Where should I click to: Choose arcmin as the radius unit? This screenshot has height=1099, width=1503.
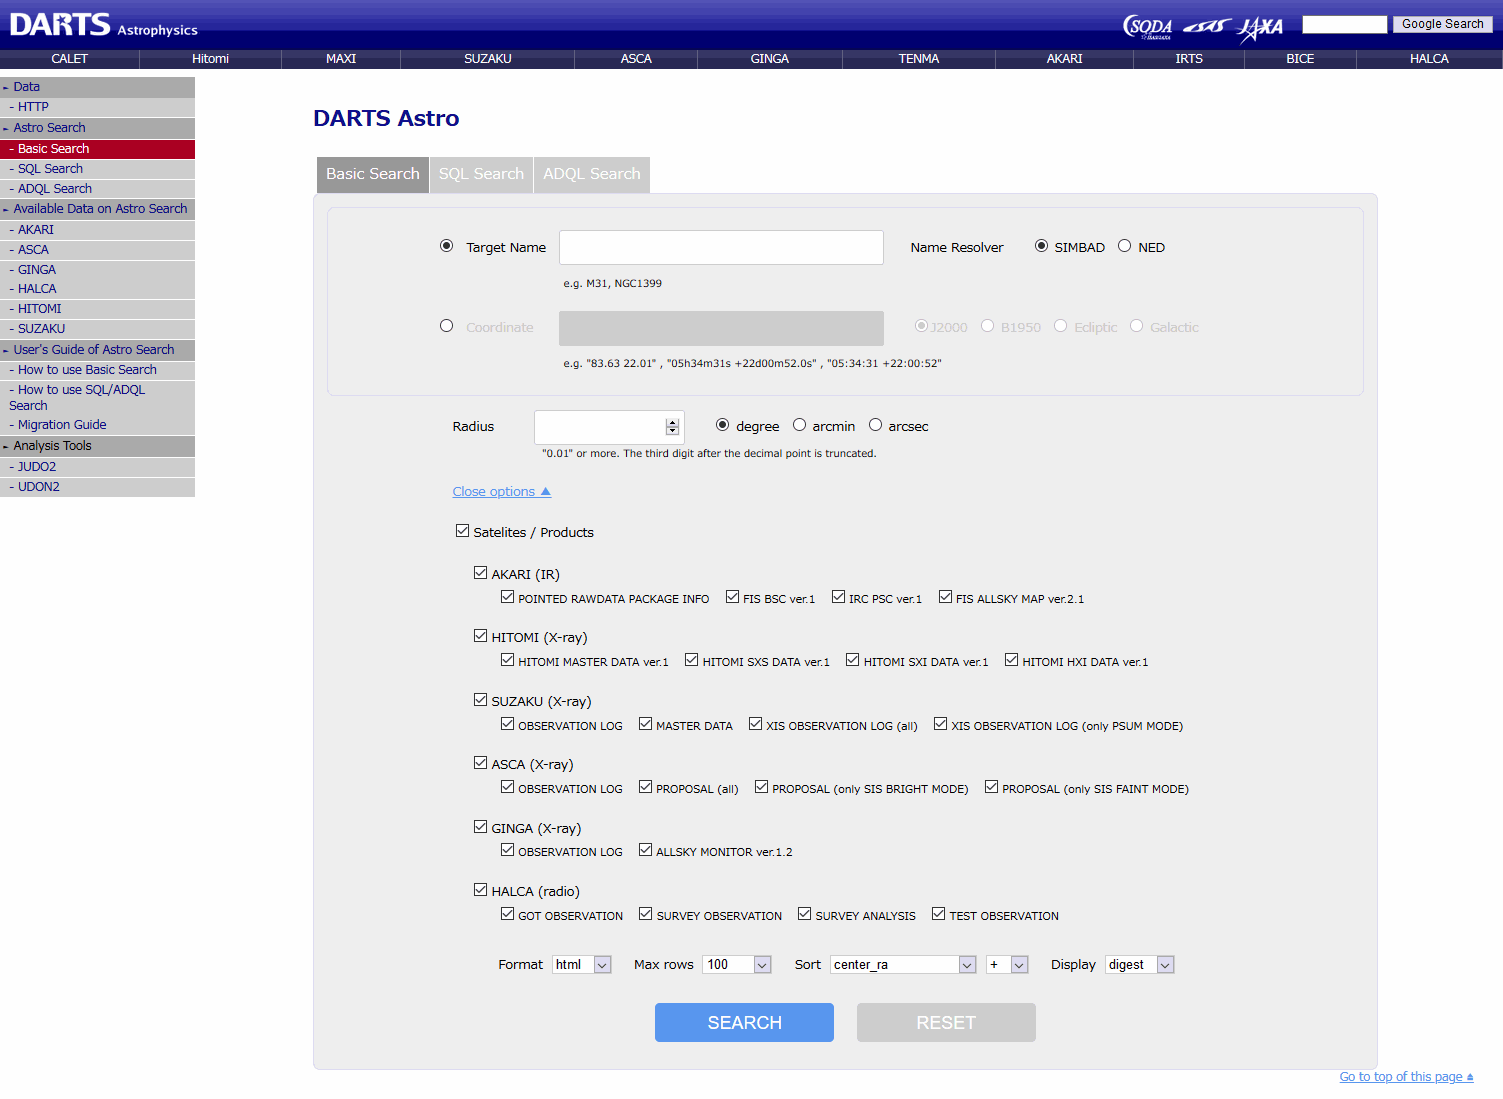coord(800,425)
